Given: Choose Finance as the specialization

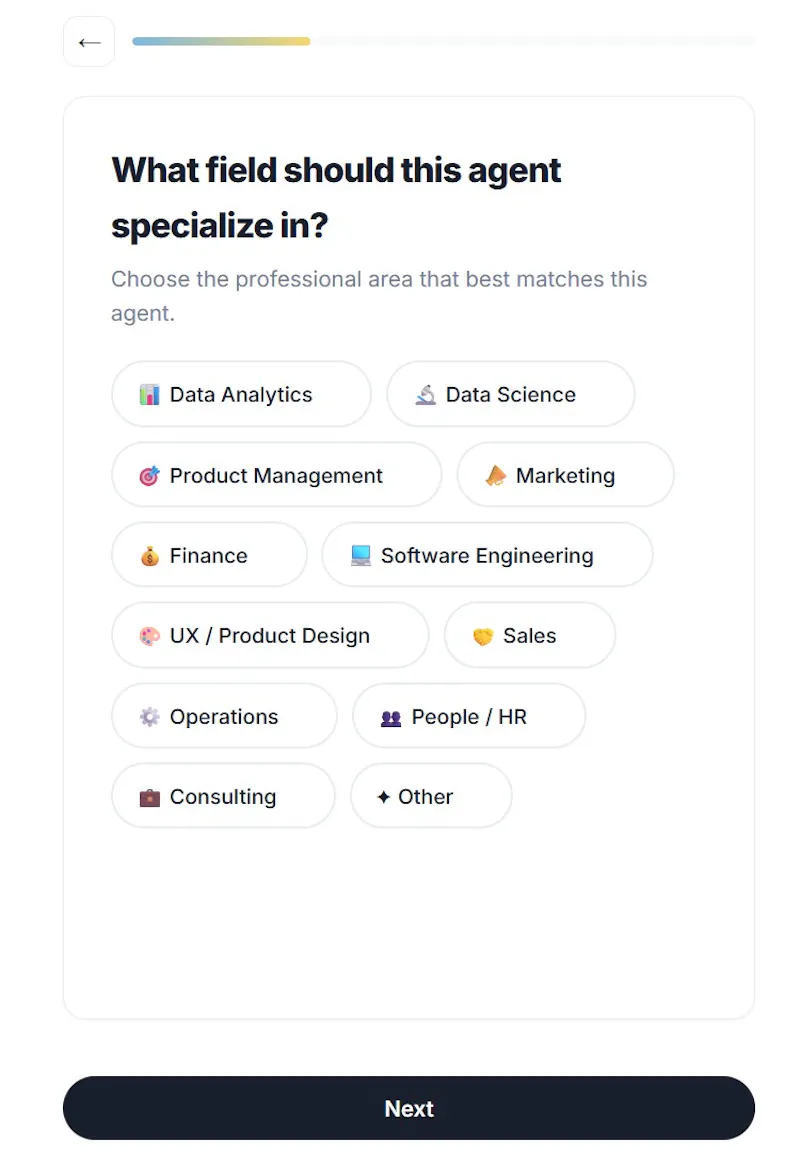Looking at the screenshot, I should click(209, 555).
